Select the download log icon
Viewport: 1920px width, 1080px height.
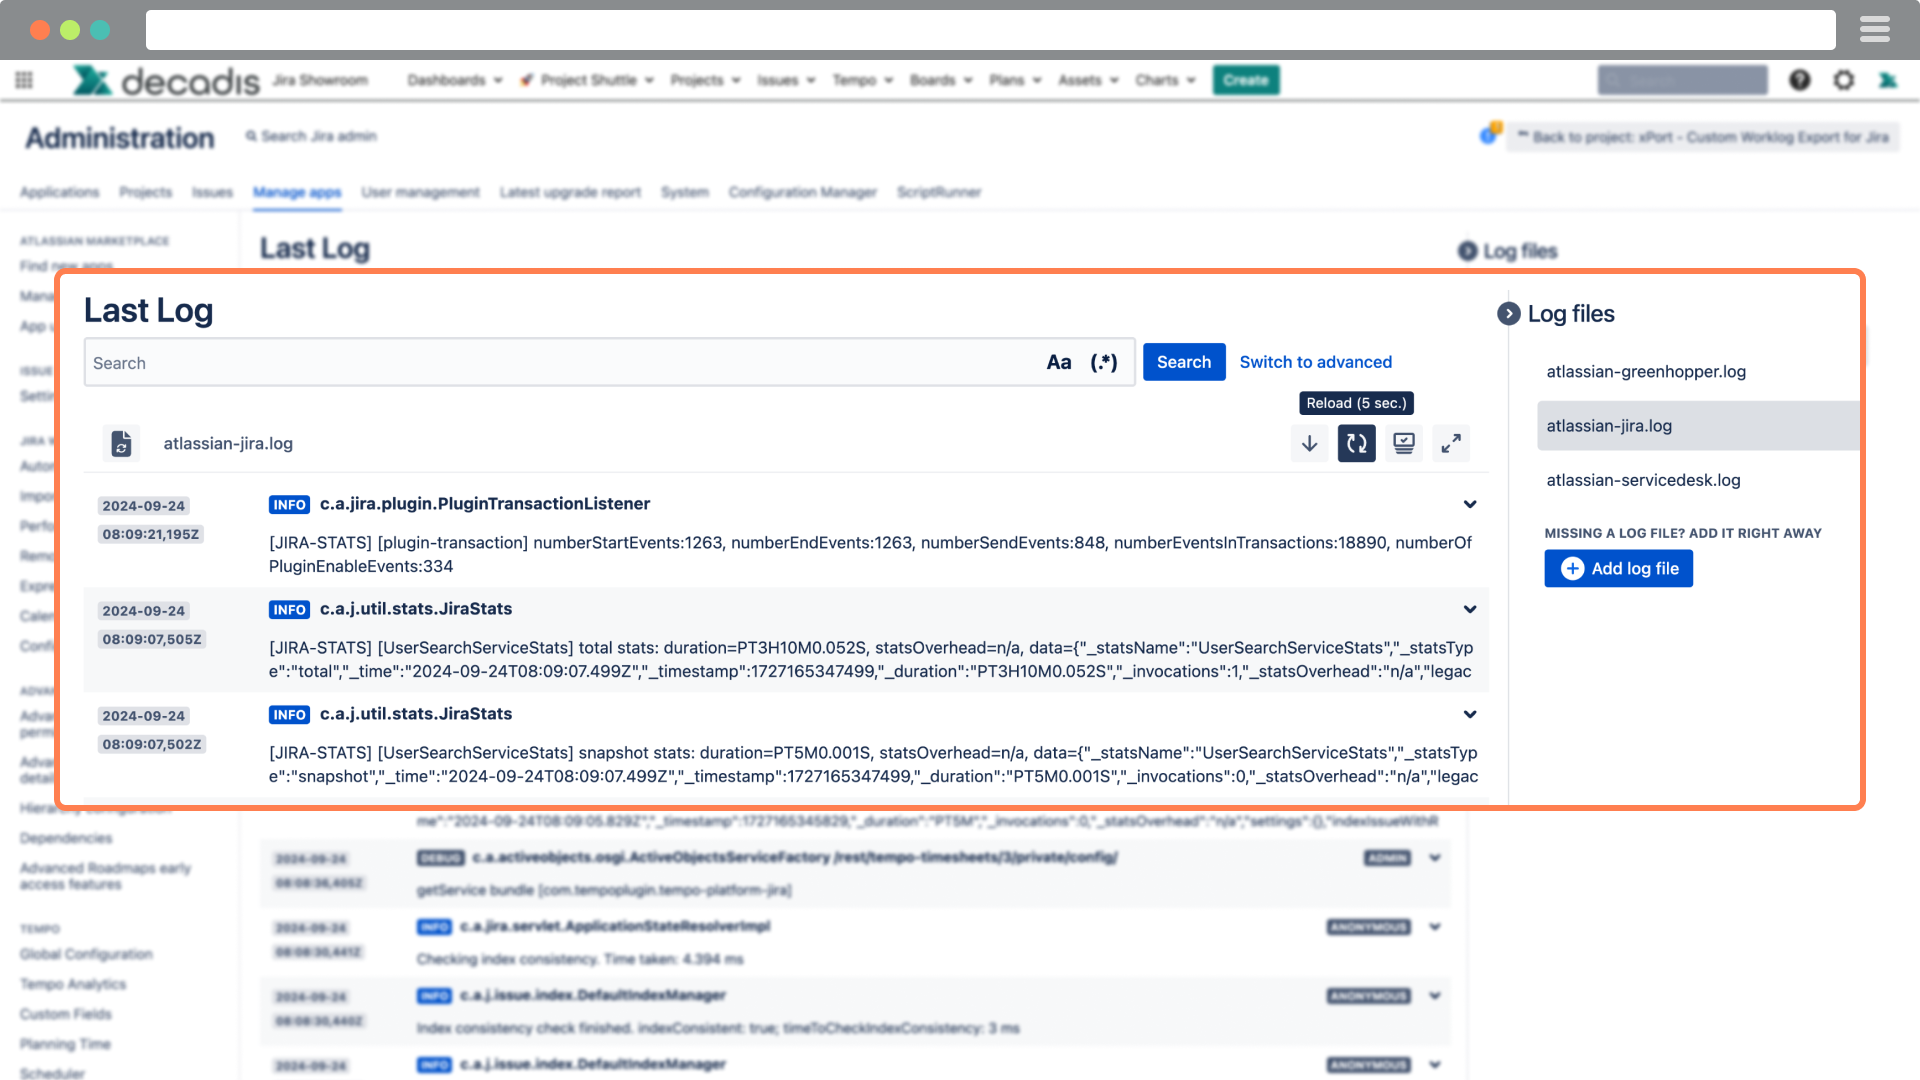(1309, 443)
